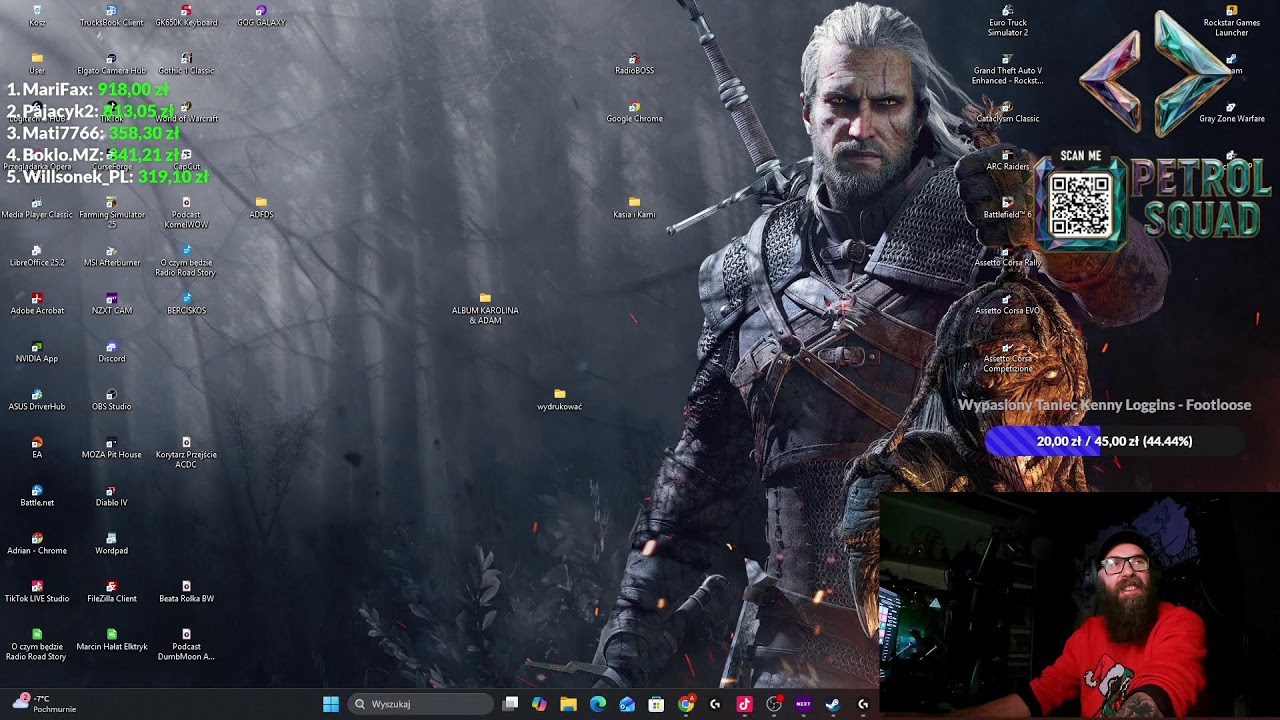Open the ADFDS folder
This screenshot has width=1280, height=720.
click(x=261, y=207)
